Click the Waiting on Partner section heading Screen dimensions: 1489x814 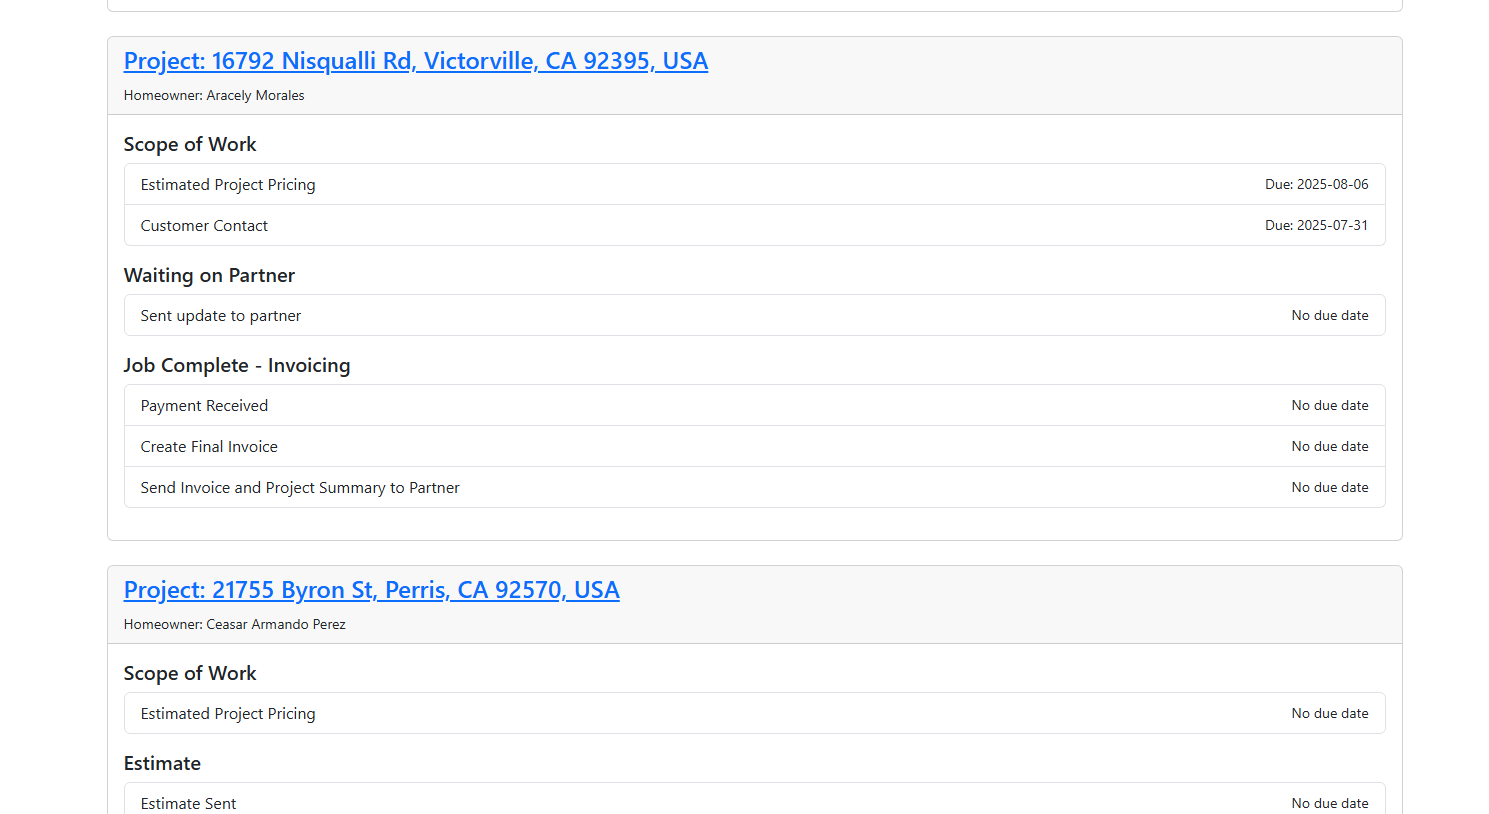point(209,276)
